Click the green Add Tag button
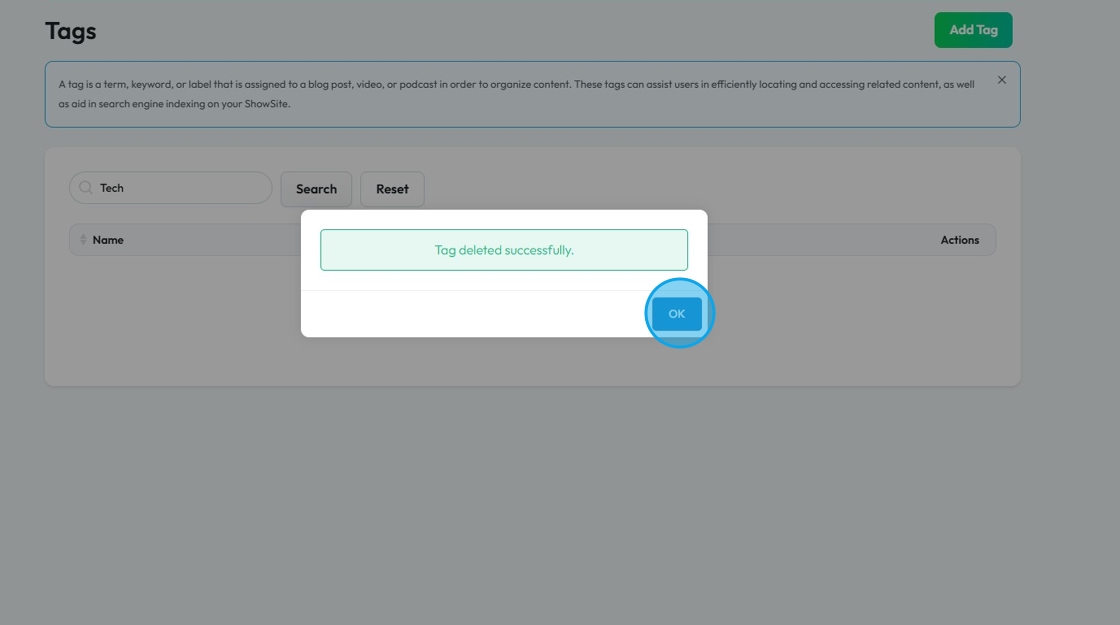 tap(973, 30)
